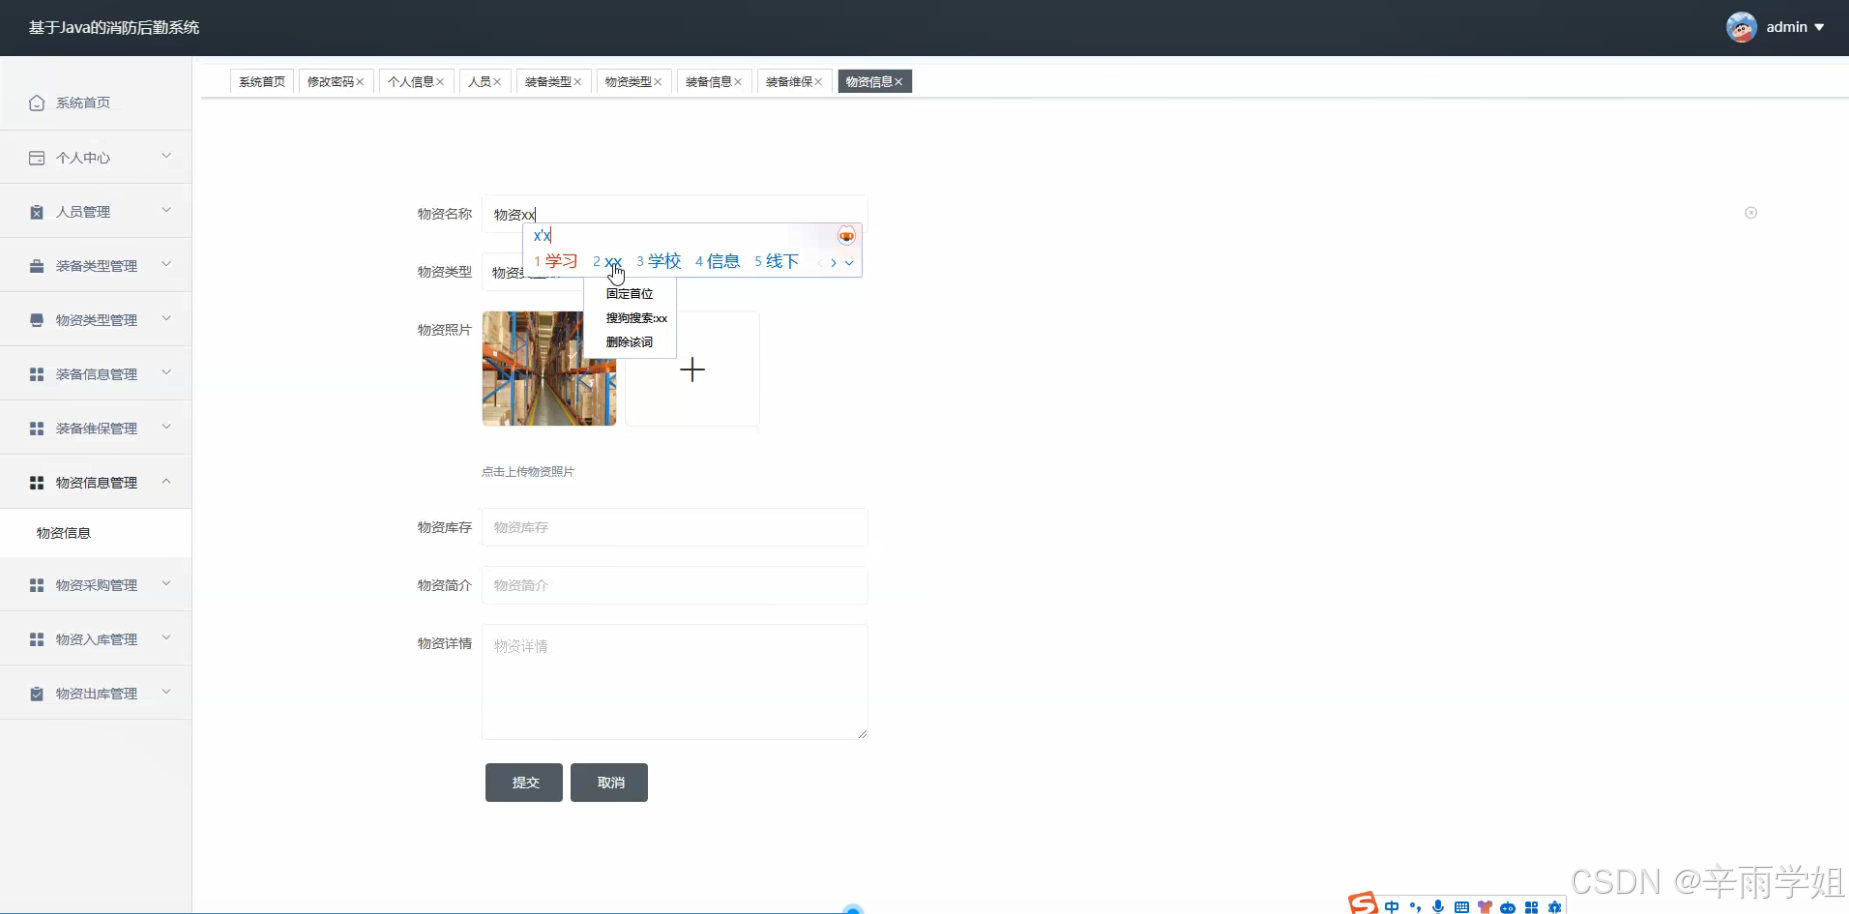The width and height of the screenshot is (1849, 914).
Task: Click the 提交 submit button
Action: click(523, 782)
